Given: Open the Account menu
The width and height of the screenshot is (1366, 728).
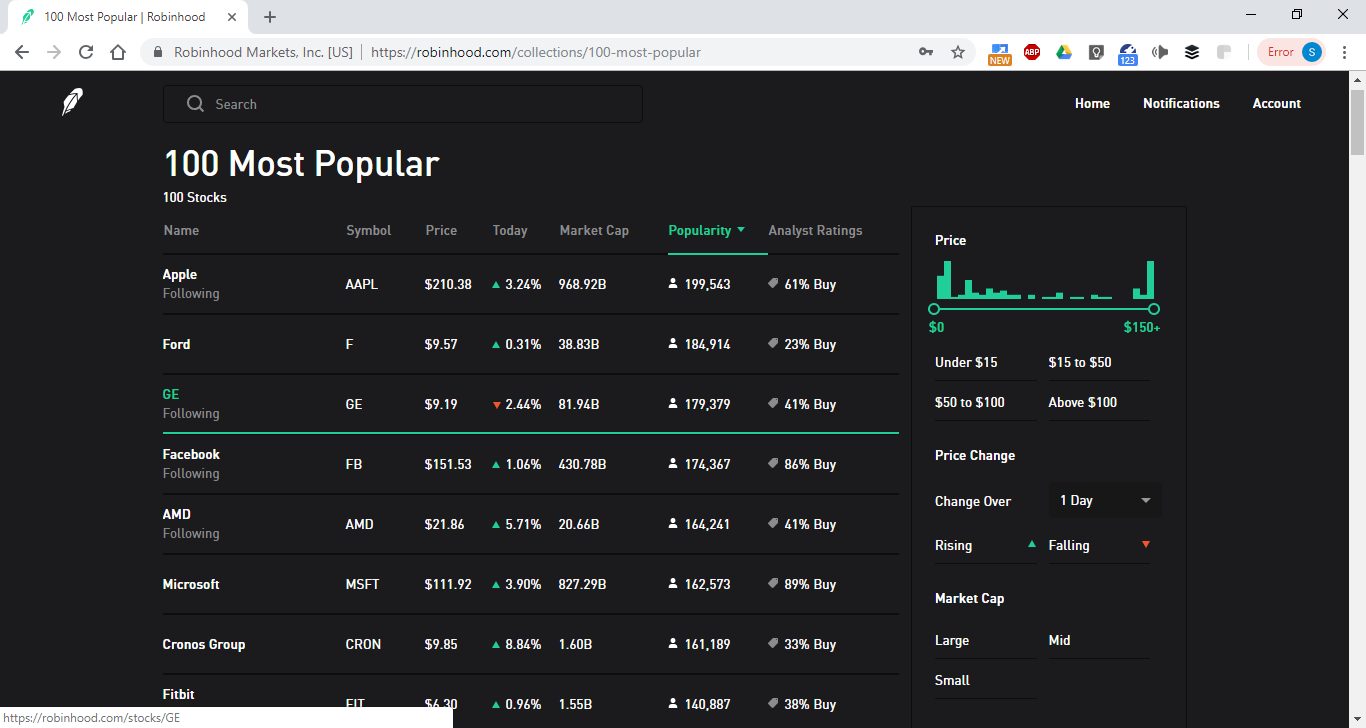Looking at the screenshot, I should click(x=1277, y=103).
